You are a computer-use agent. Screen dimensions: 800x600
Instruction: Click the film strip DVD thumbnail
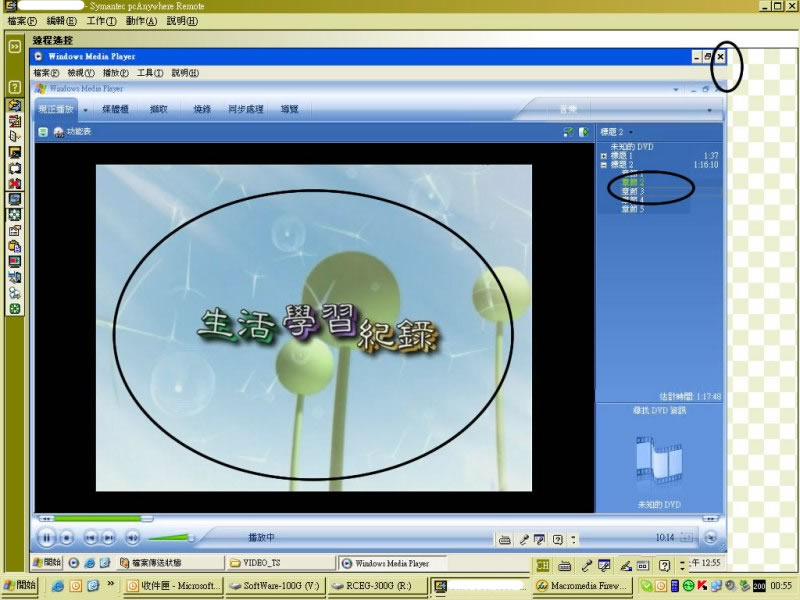click(659, 460)
